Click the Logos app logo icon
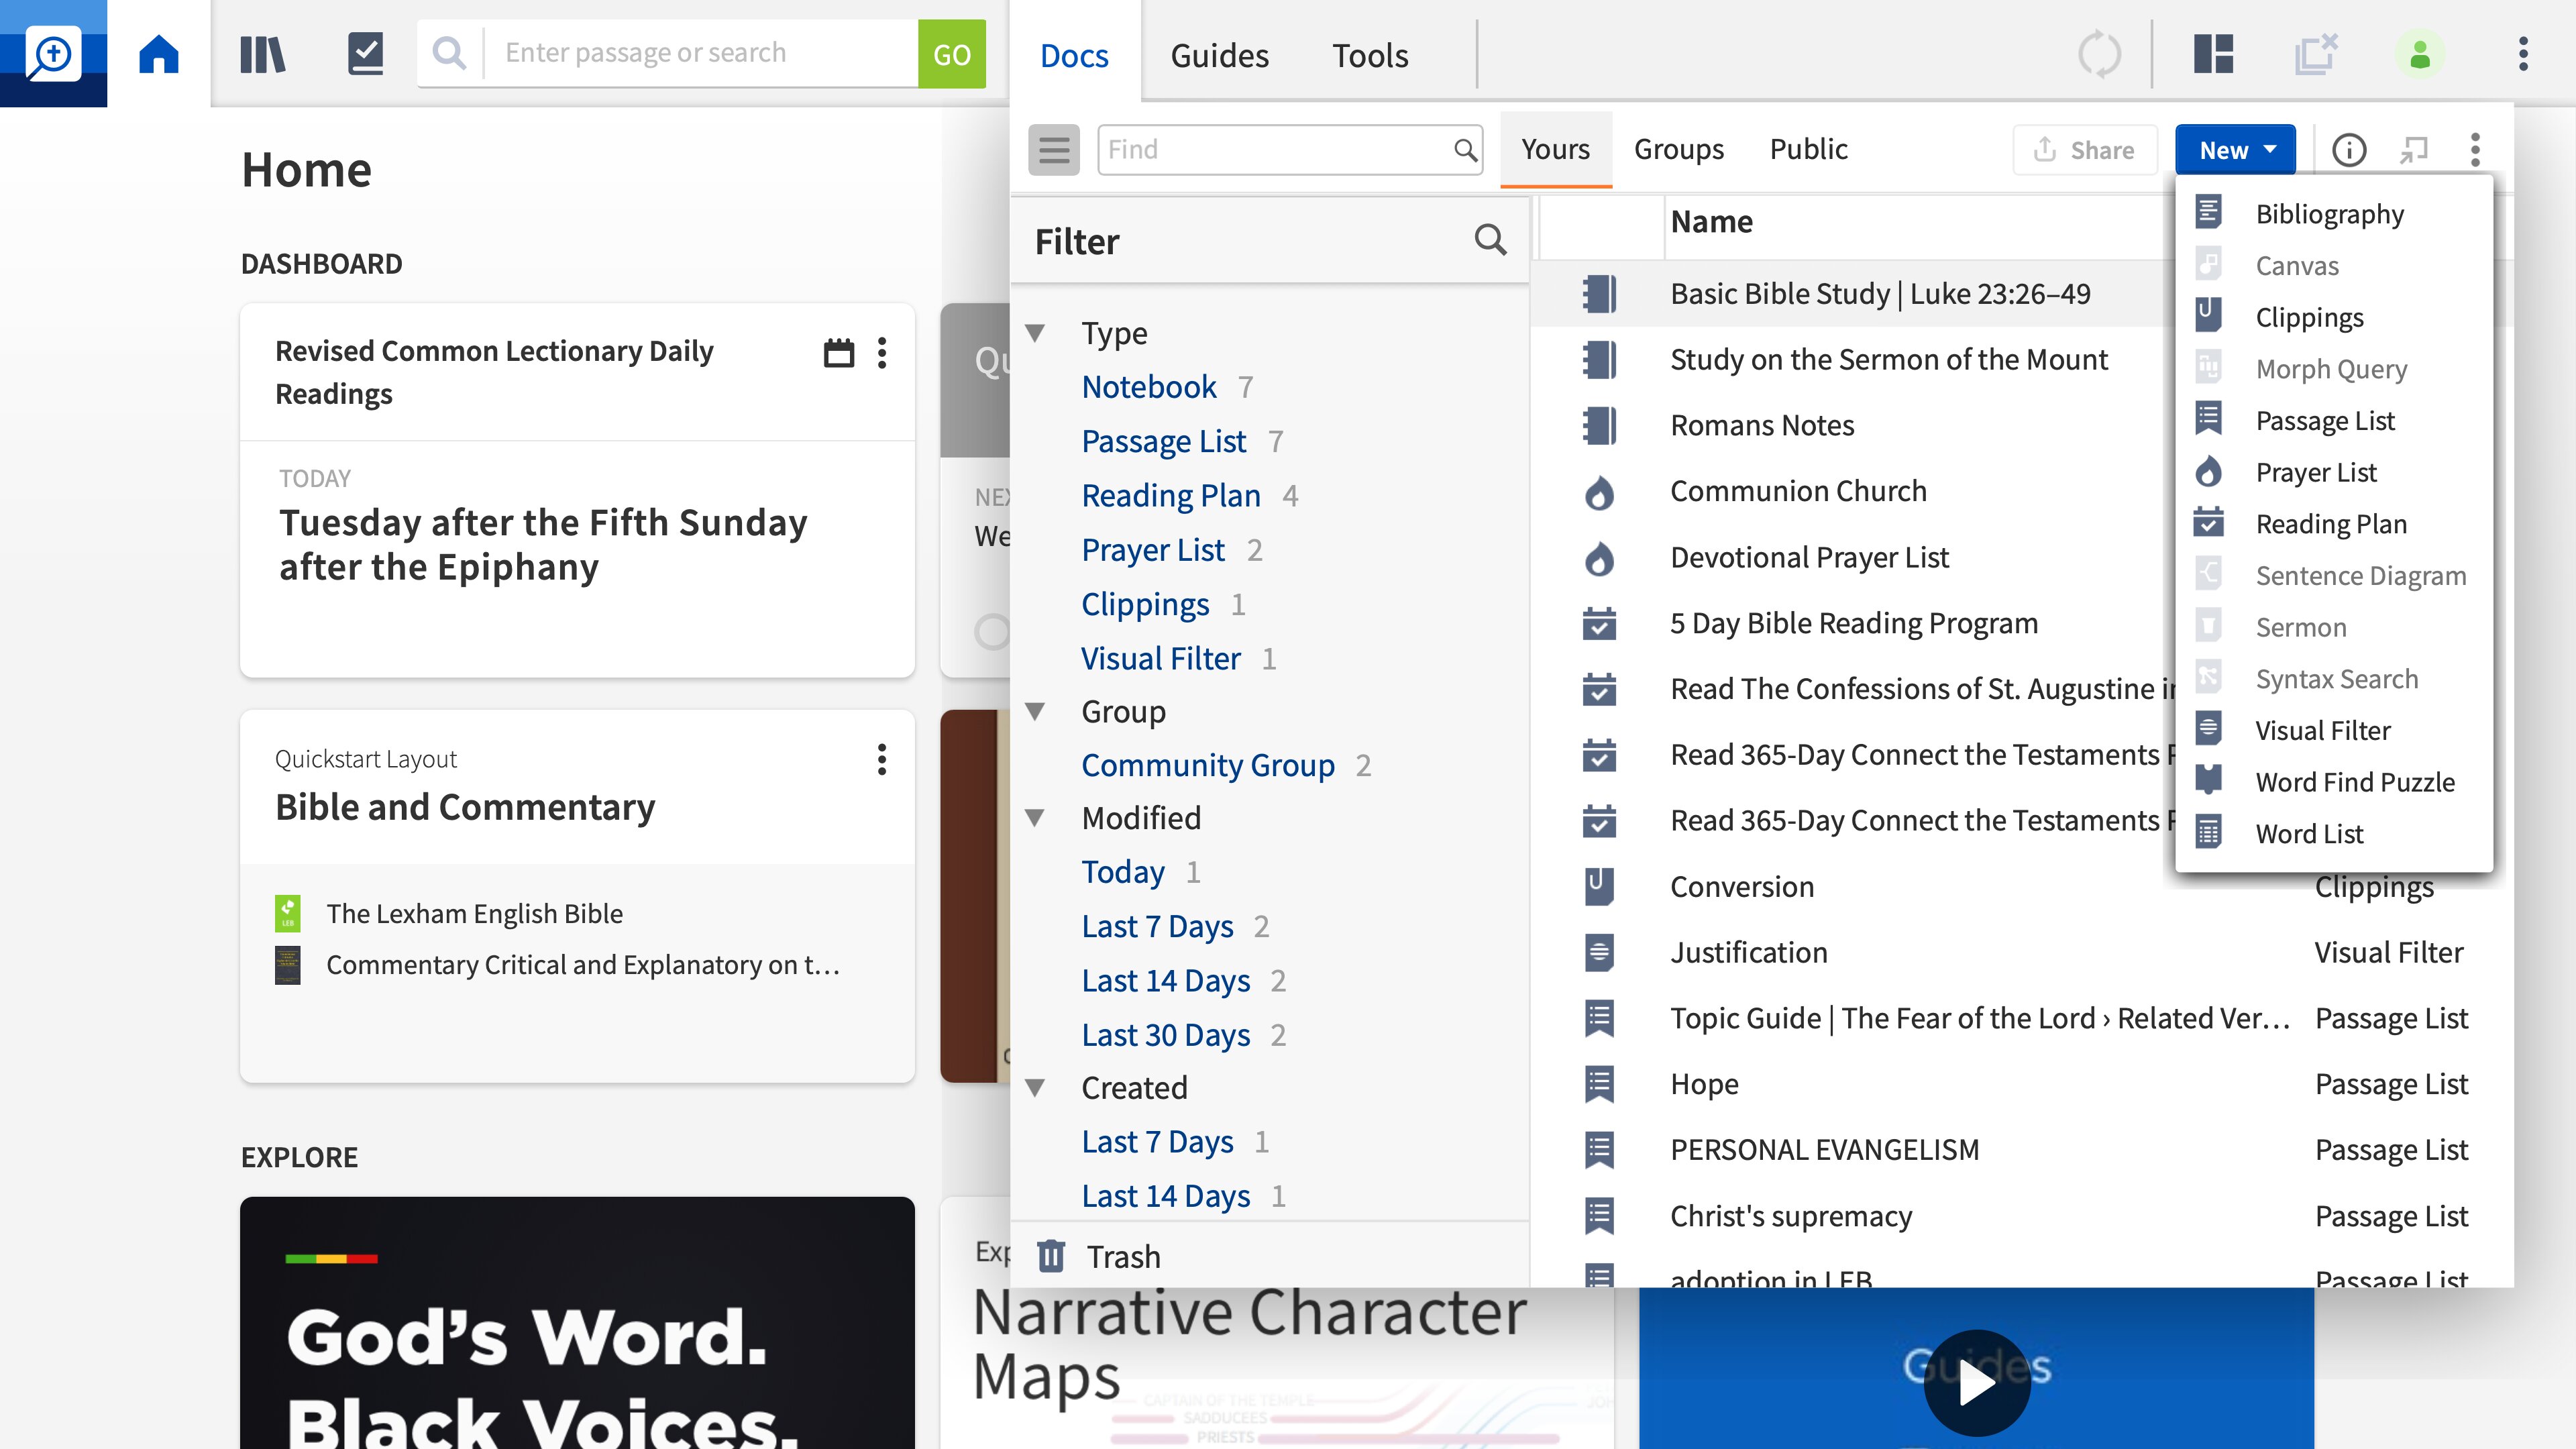2576x1449 pixels. (x=53, y=54)
